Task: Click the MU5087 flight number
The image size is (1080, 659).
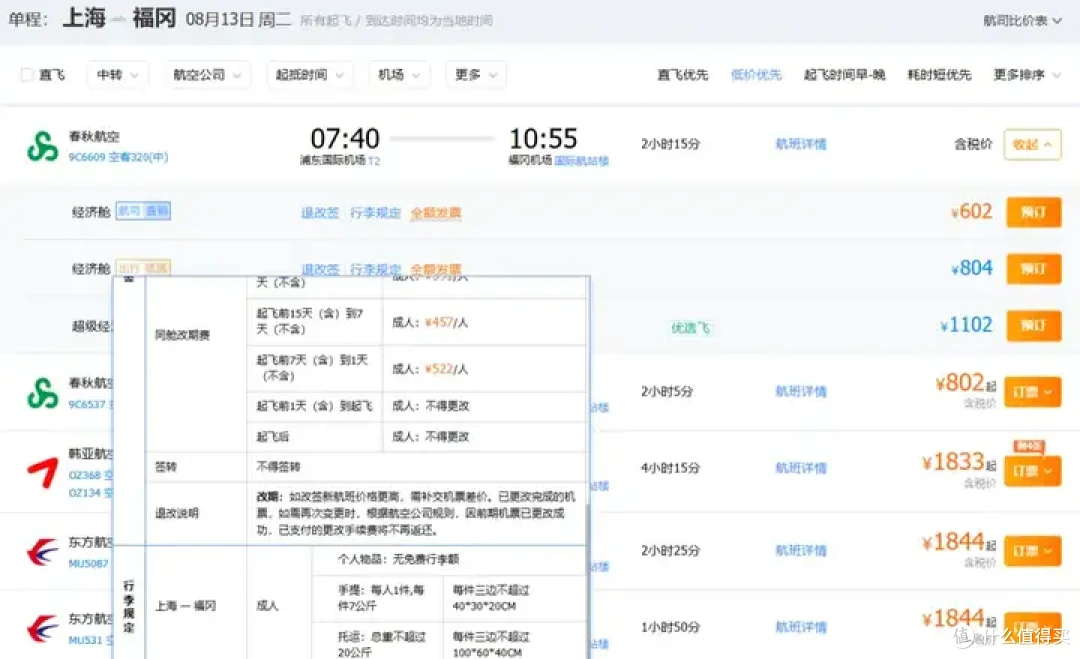Action: click(x=88, y=563)
